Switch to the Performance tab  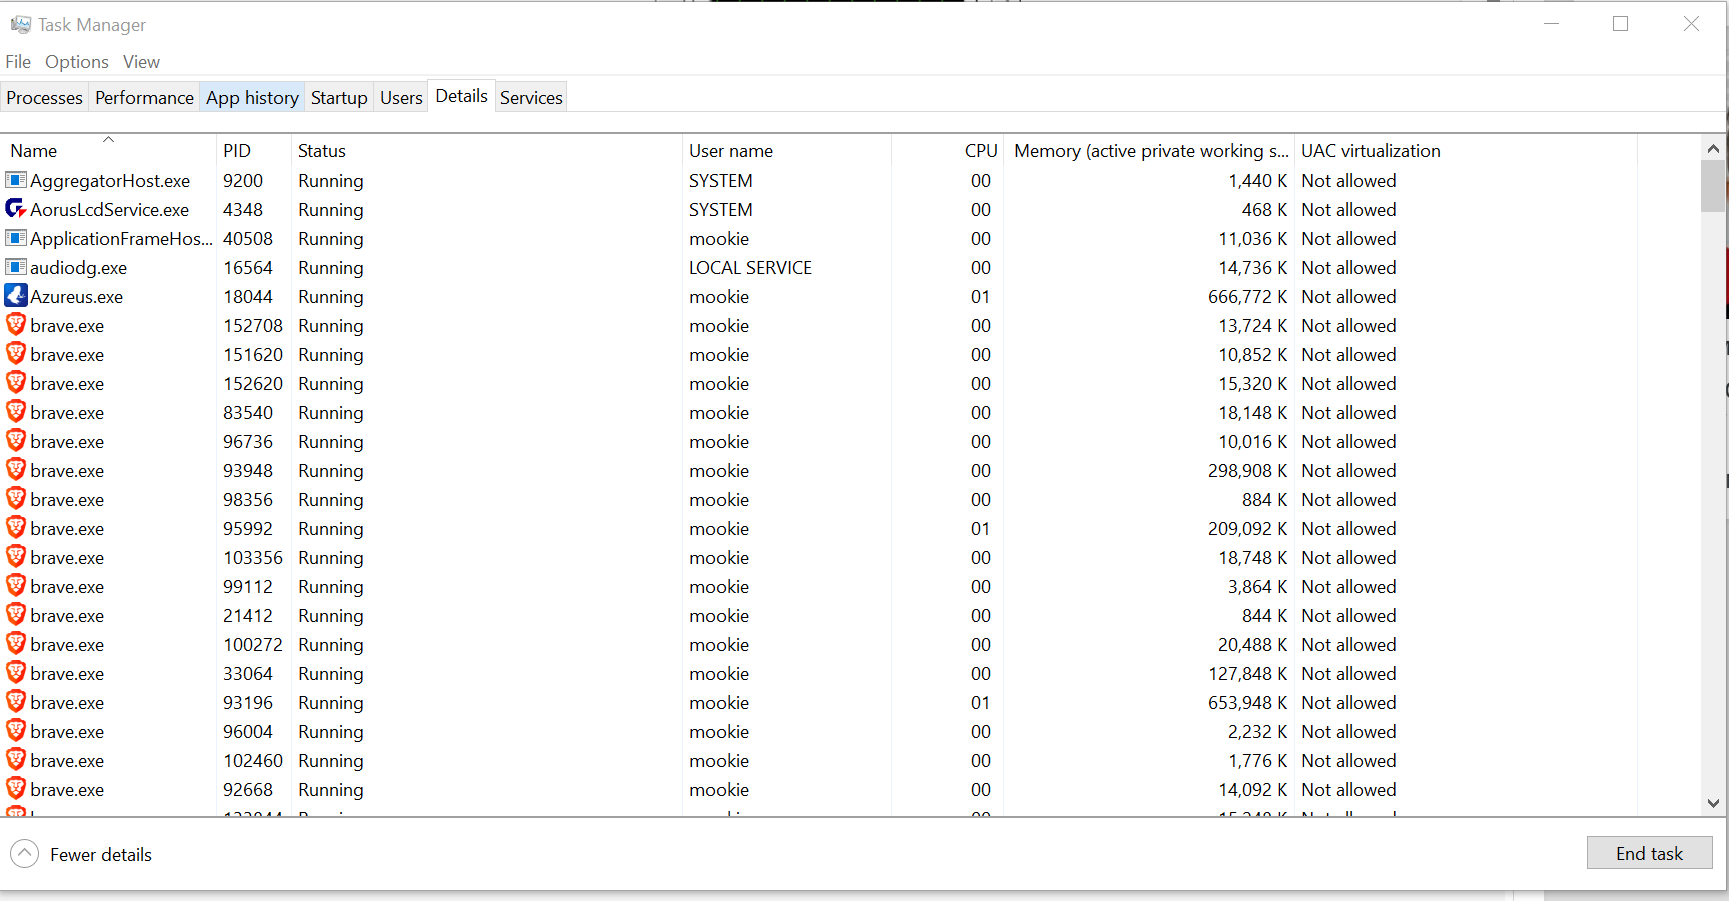(x=144, y=97)
